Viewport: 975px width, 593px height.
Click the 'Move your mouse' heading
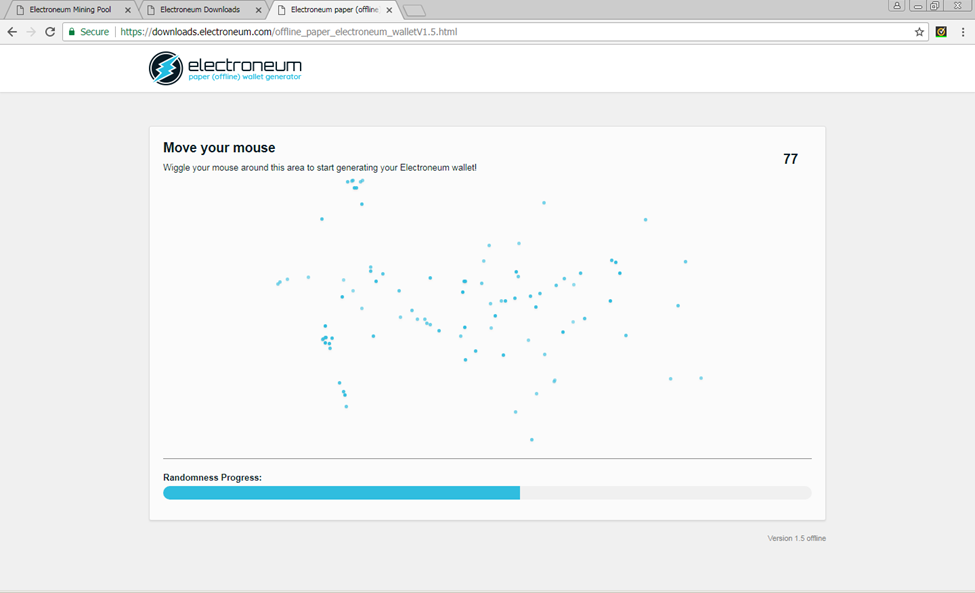point(219,148)
